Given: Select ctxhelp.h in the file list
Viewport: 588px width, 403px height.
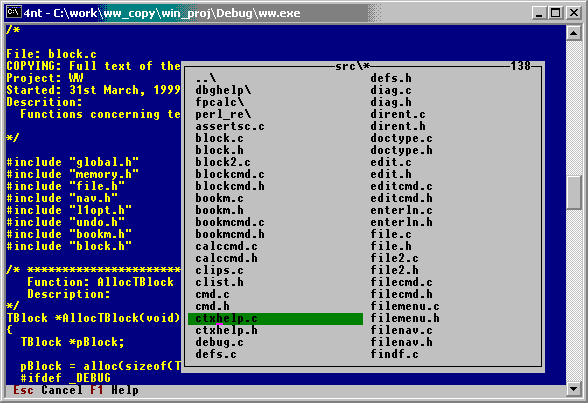Looking at the screenshot, I should [x=226, y=330].
